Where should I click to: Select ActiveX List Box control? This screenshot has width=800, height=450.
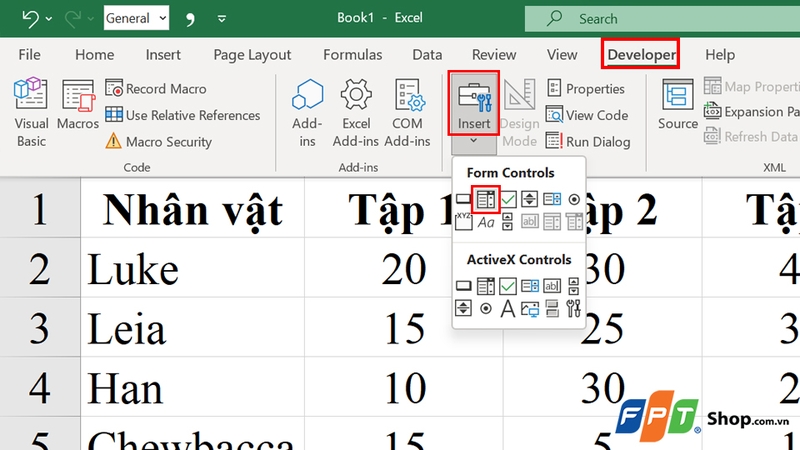click(530, 286)
